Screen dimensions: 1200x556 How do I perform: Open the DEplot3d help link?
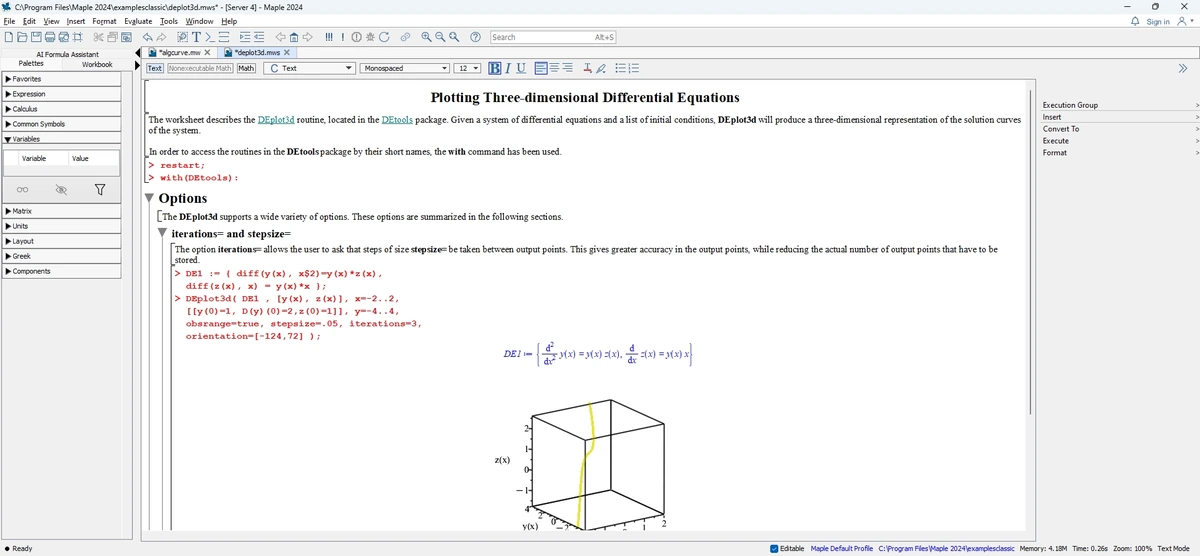pos(275,120)
